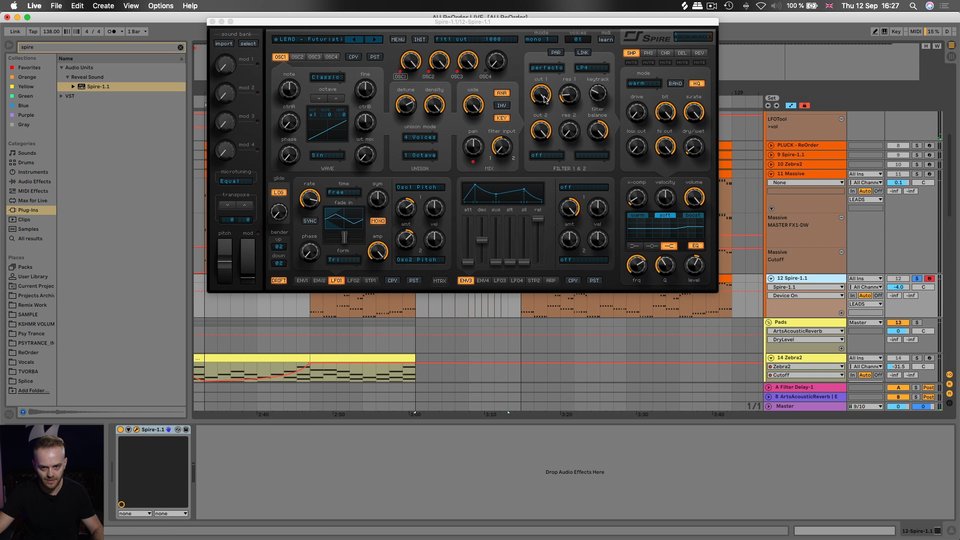
Task: Open the Create menu
Action: 103,6
